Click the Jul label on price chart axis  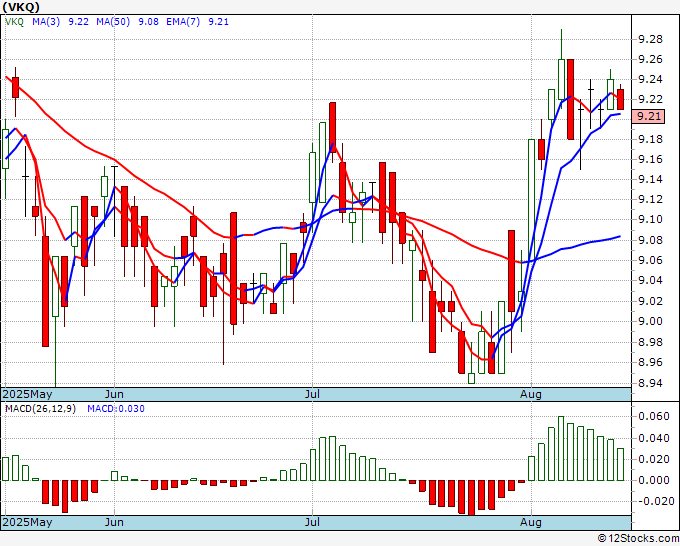click(x=312, y=394)
